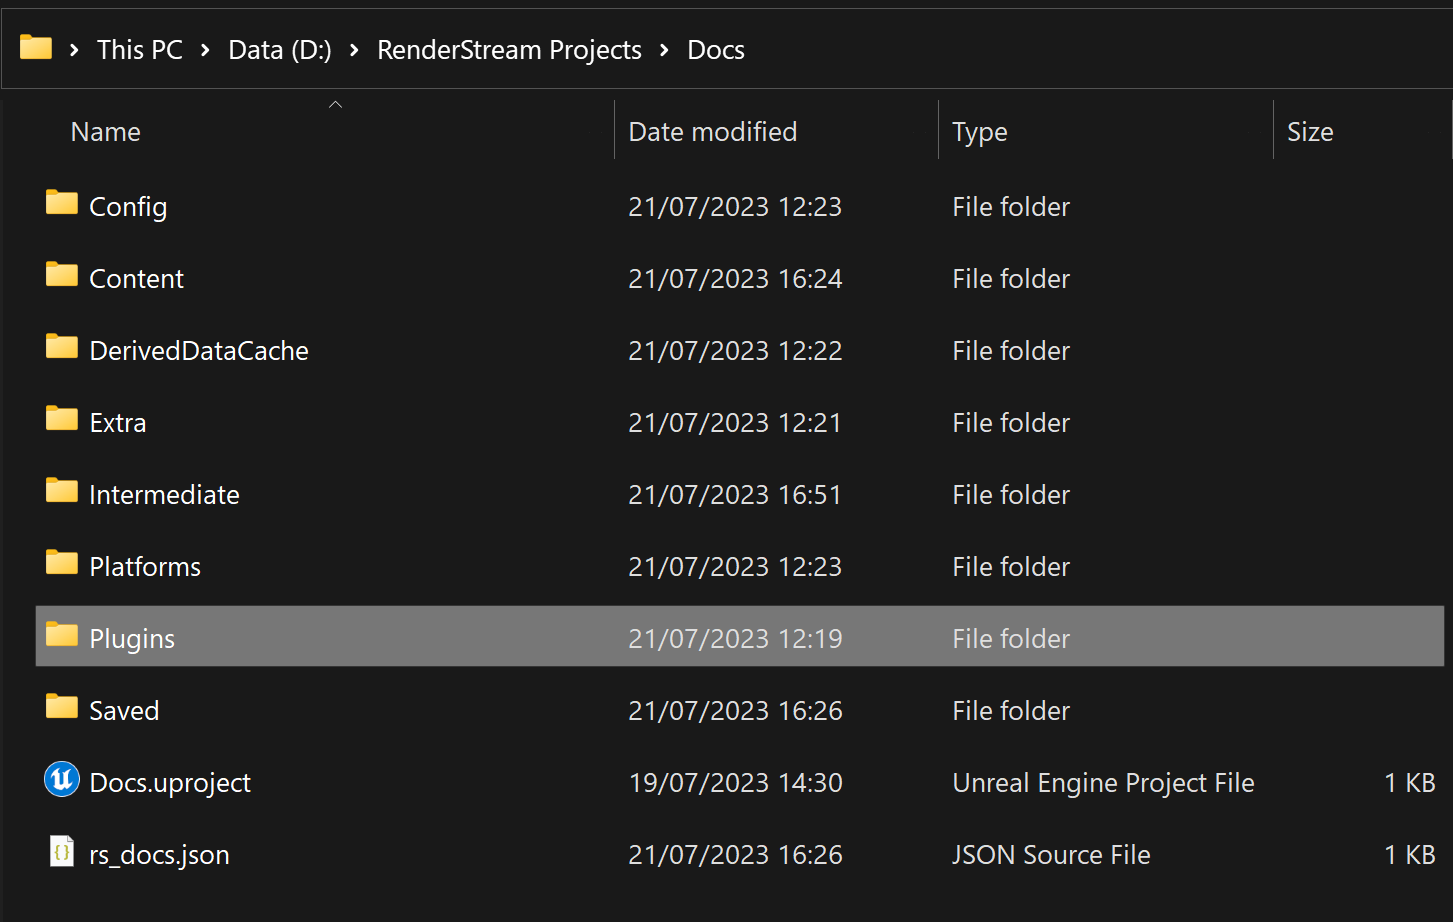Expand the chevron before This PC
The width and height of the screenshot is (1453, 922).
74,50
